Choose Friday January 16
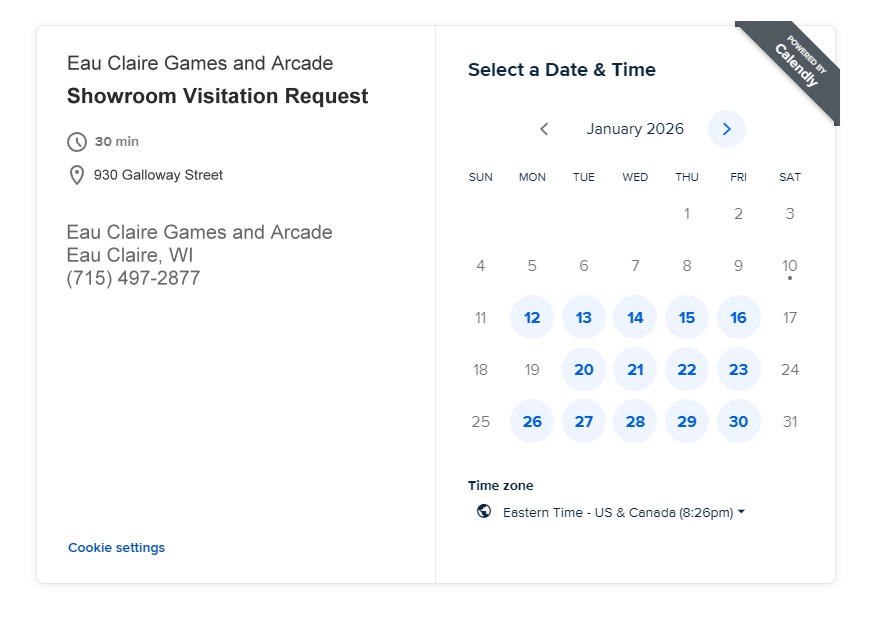 738,317
